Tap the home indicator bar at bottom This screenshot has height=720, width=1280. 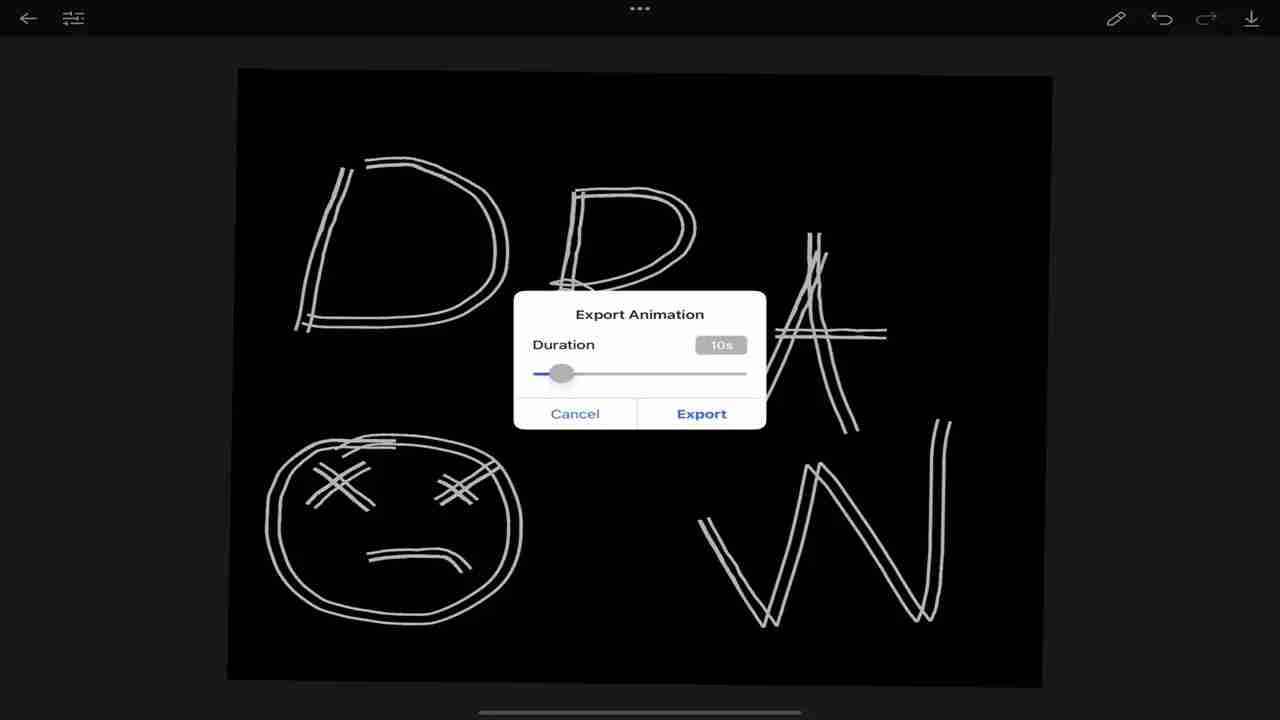640,713
